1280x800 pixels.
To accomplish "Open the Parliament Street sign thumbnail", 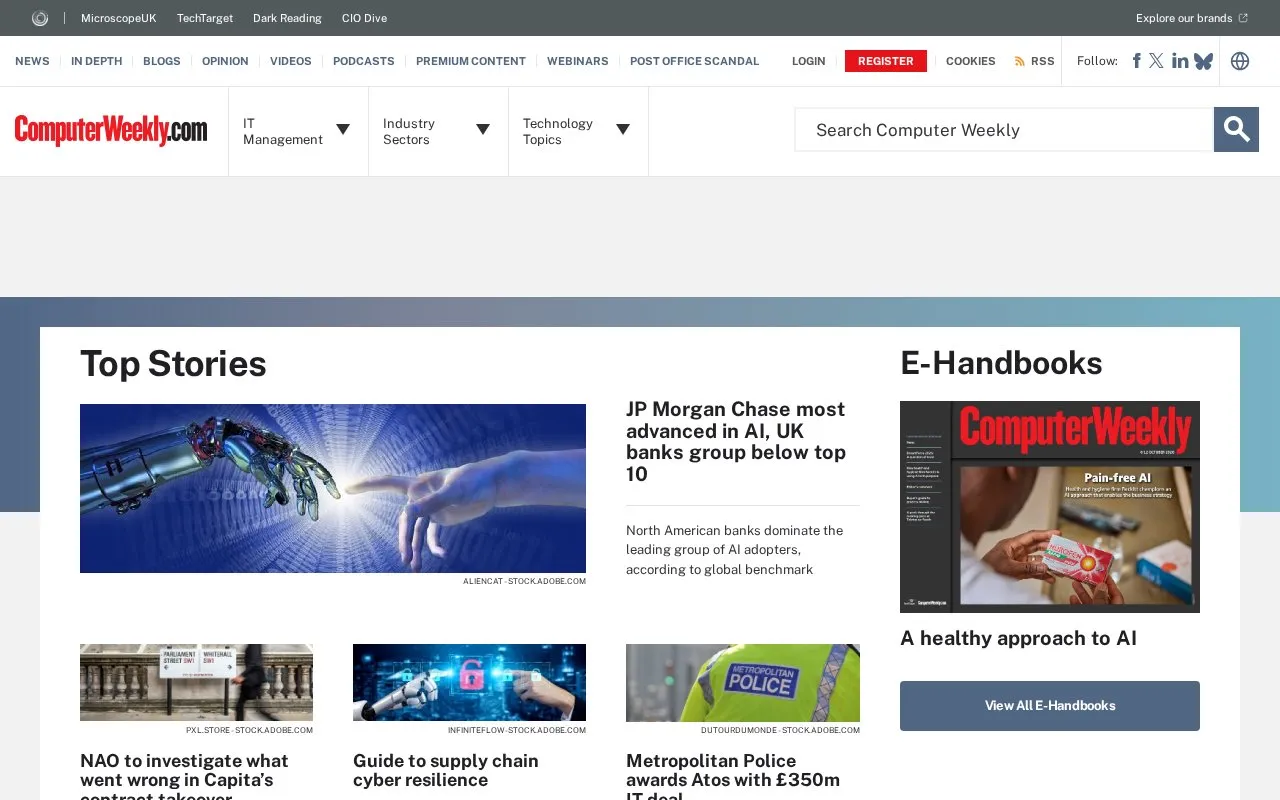I will click(196, 683).
